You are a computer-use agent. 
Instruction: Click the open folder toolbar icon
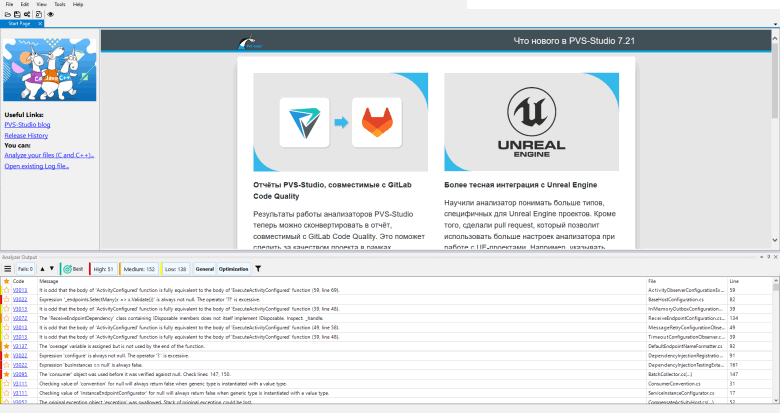point(7,15)
